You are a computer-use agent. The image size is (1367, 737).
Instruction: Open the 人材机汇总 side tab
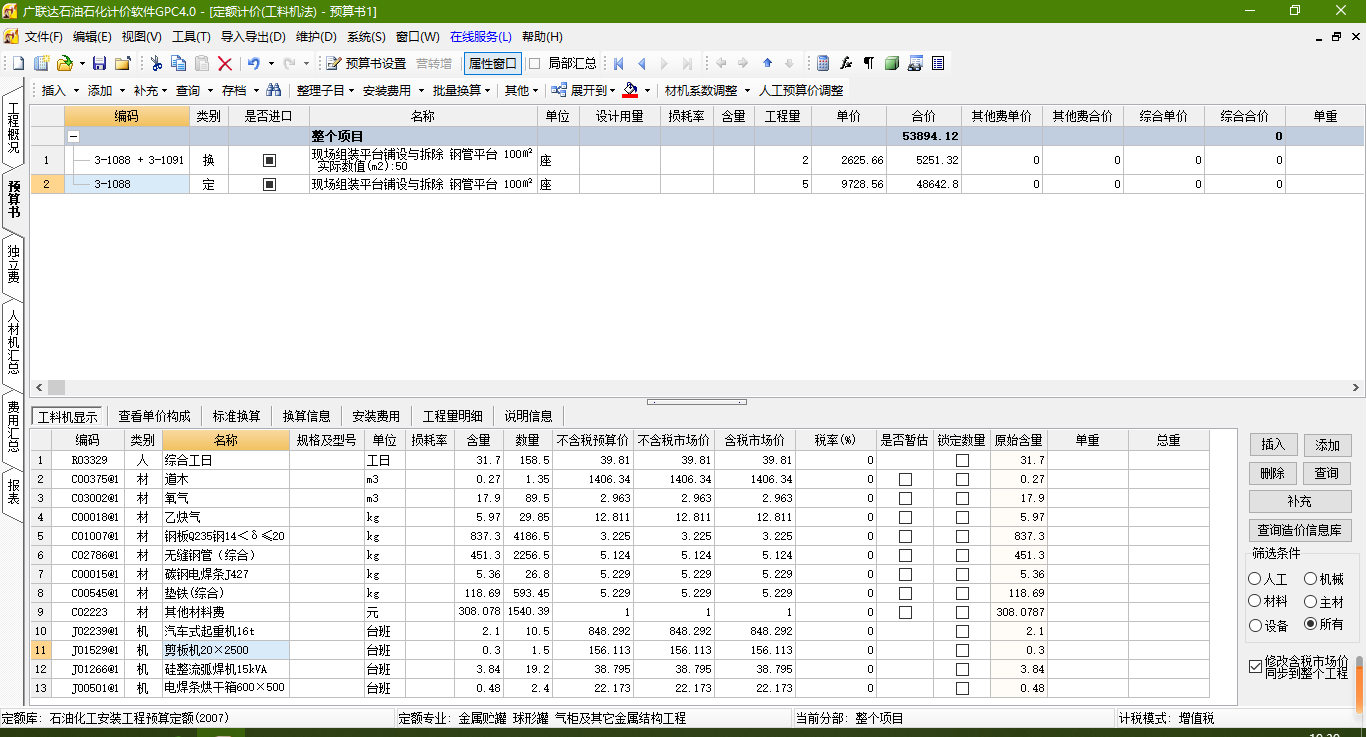point(13,345)
